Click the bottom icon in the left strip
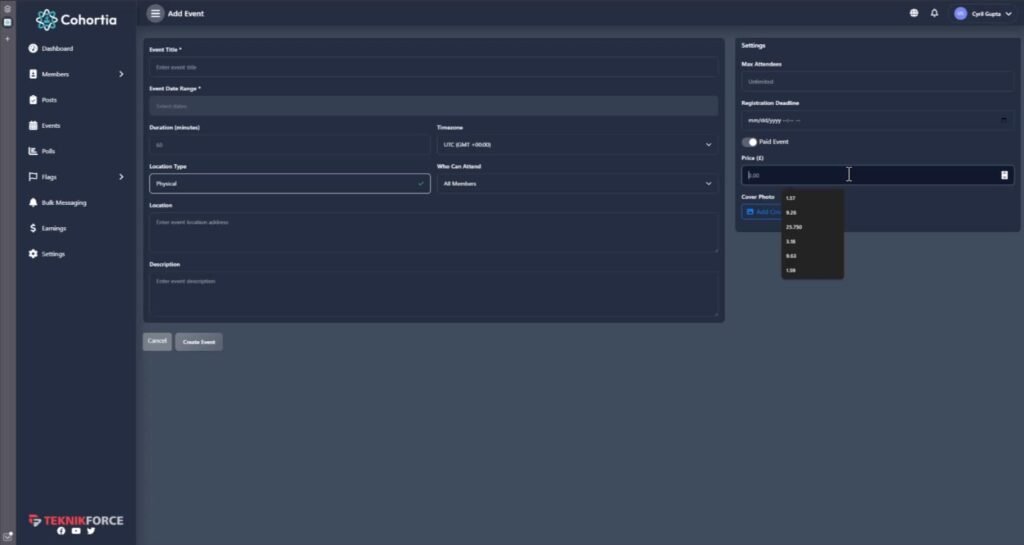The height and width of the screenshot is (545, 1024). (x=7, y=536)
